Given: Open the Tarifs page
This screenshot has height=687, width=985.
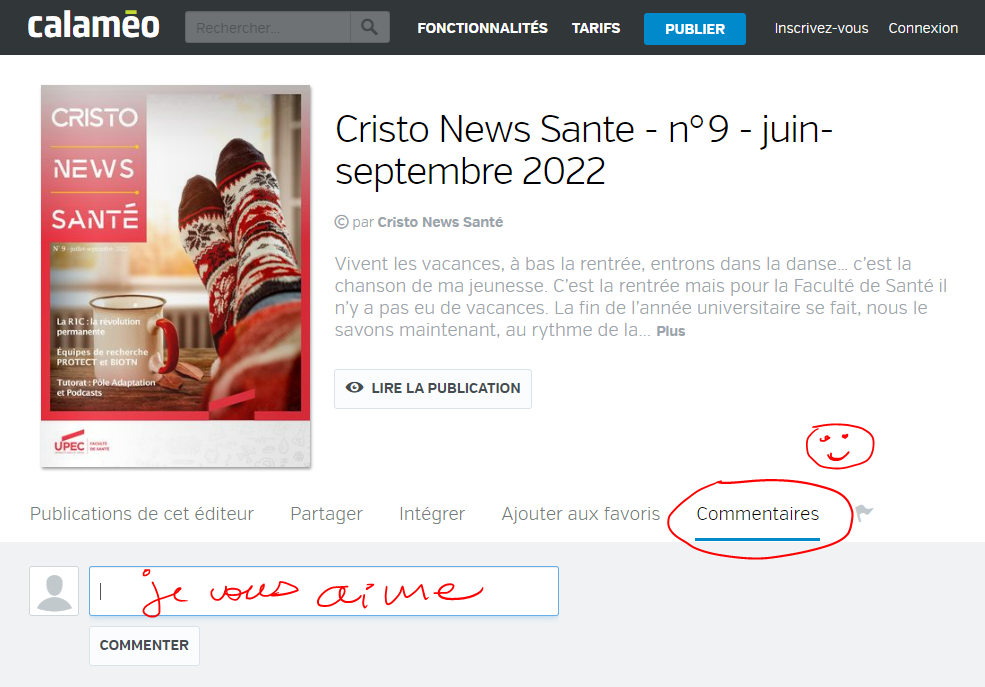Looking at the screenshot, I should (x=596, y=28).
